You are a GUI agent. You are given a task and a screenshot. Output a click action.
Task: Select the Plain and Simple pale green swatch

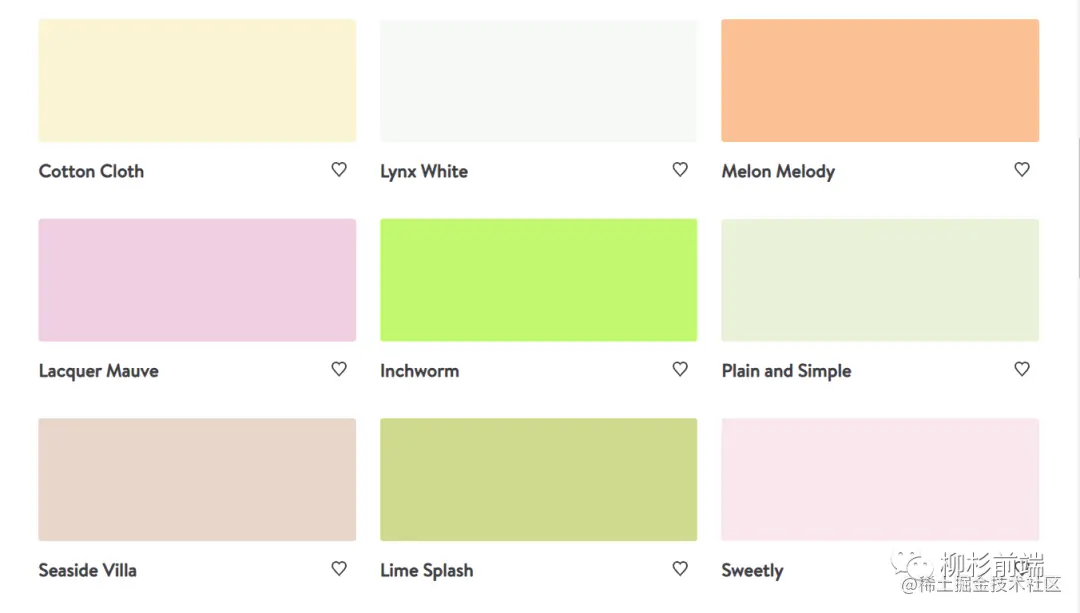(x=880, y=280)
